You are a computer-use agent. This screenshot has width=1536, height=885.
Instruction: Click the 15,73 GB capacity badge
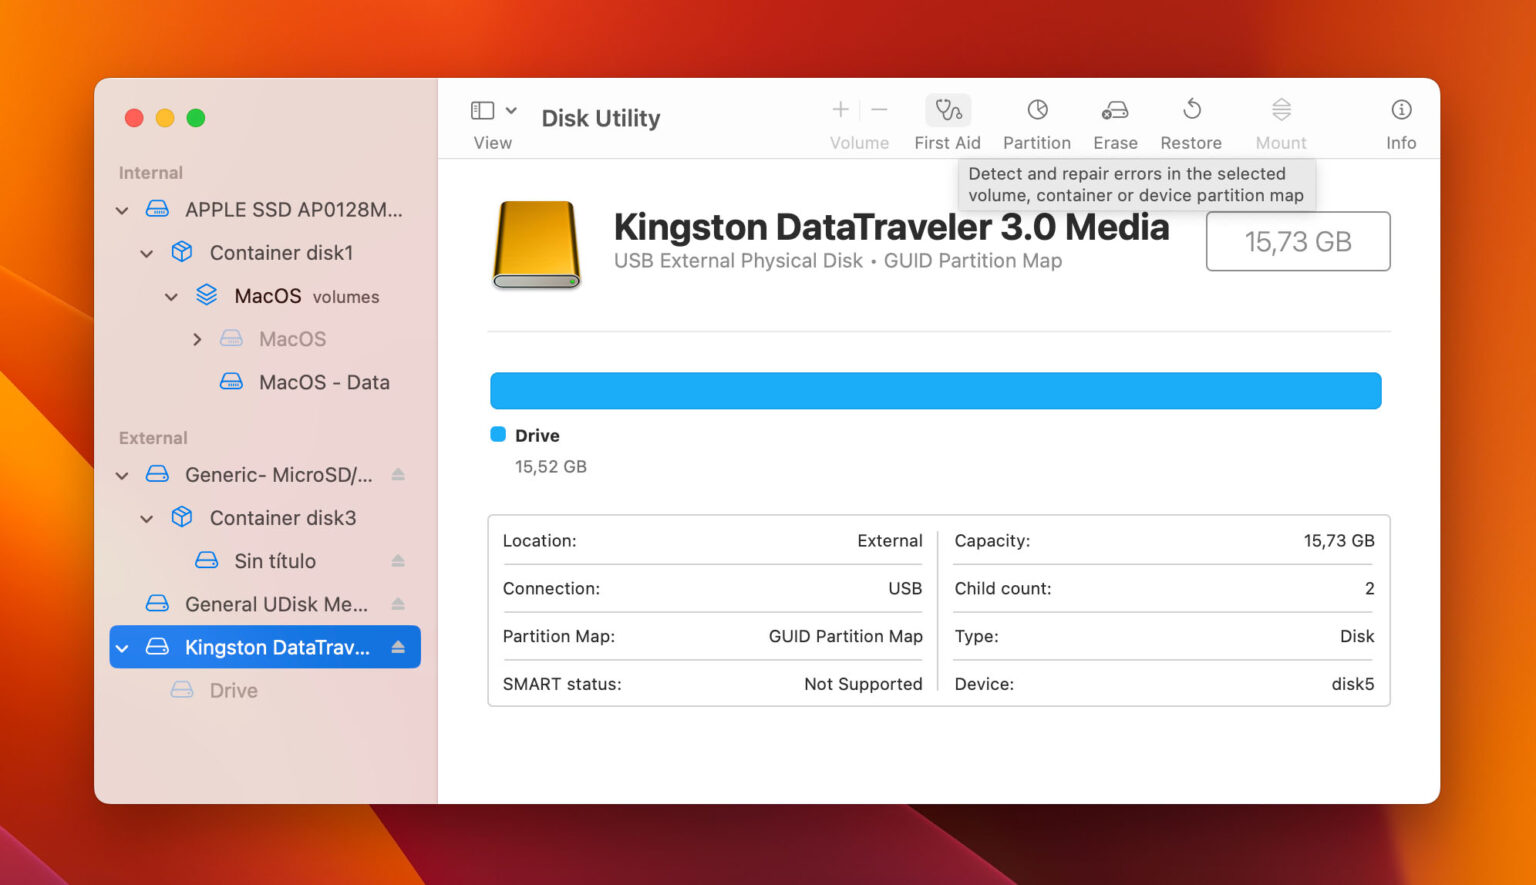tap(1297, 241)
